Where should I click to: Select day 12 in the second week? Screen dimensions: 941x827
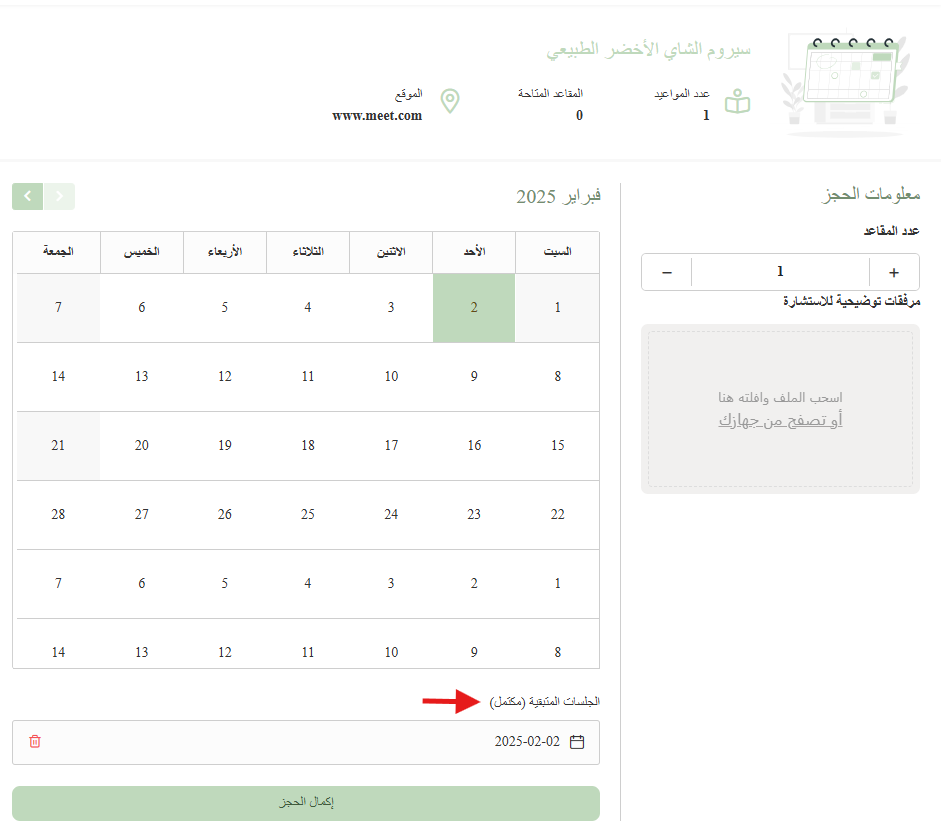click(x=224, y=377)
